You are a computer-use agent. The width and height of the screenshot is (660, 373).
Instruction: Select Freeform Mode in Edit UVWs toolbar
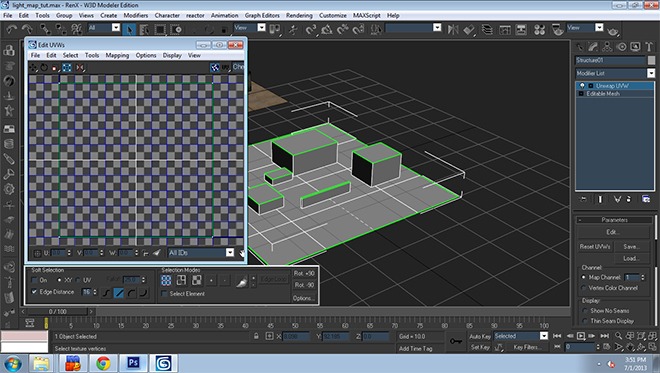coord(67,67)
